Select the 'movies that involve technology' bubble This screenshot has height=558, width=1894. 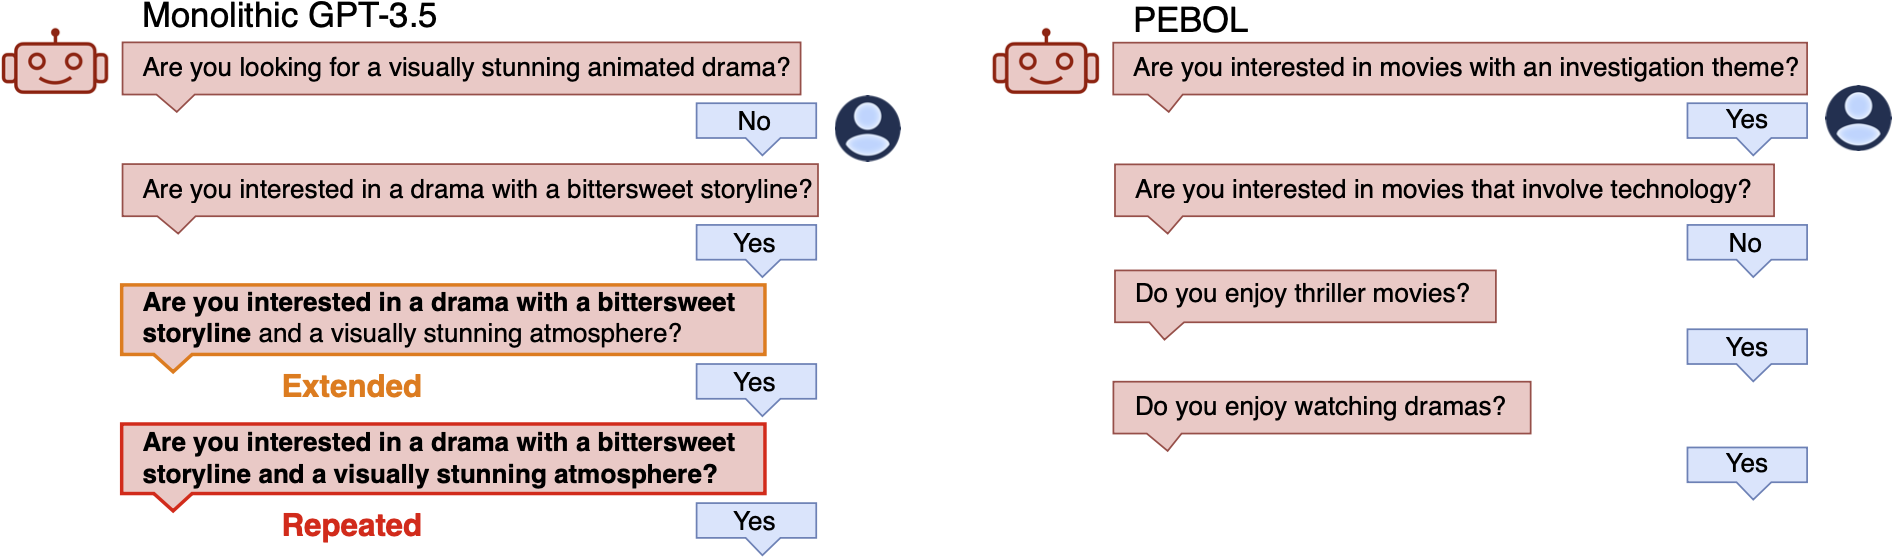click(1443, 190)
